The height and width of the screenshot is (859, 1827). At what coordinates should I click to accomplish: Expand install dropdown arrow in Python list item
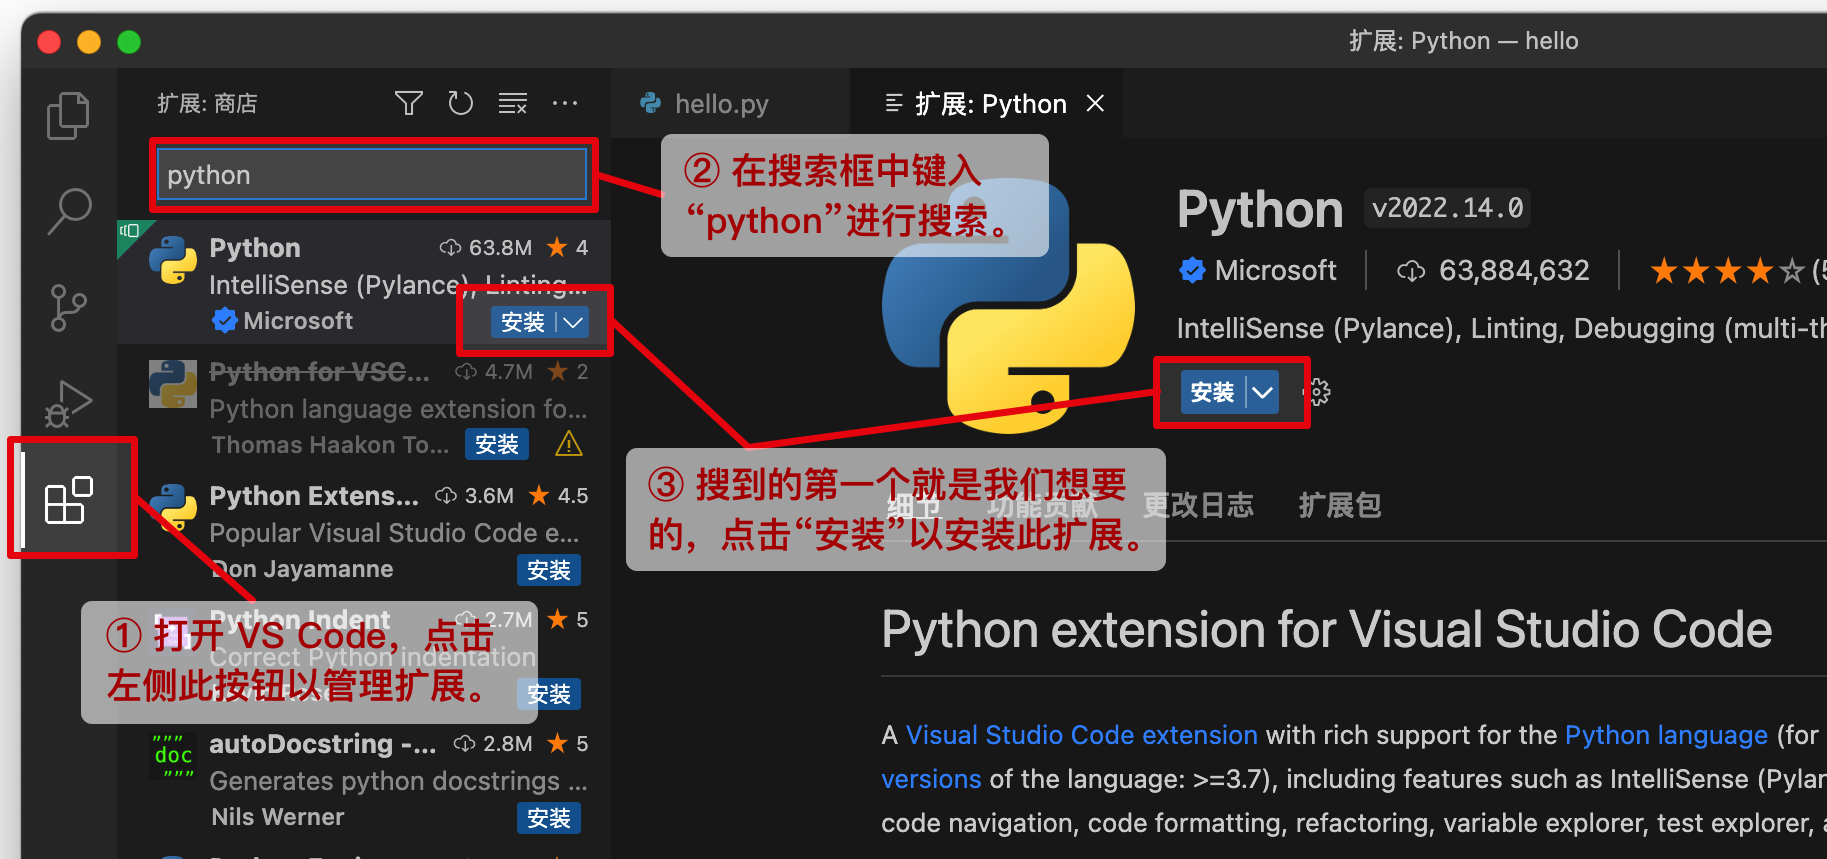(x=573, y=322)
